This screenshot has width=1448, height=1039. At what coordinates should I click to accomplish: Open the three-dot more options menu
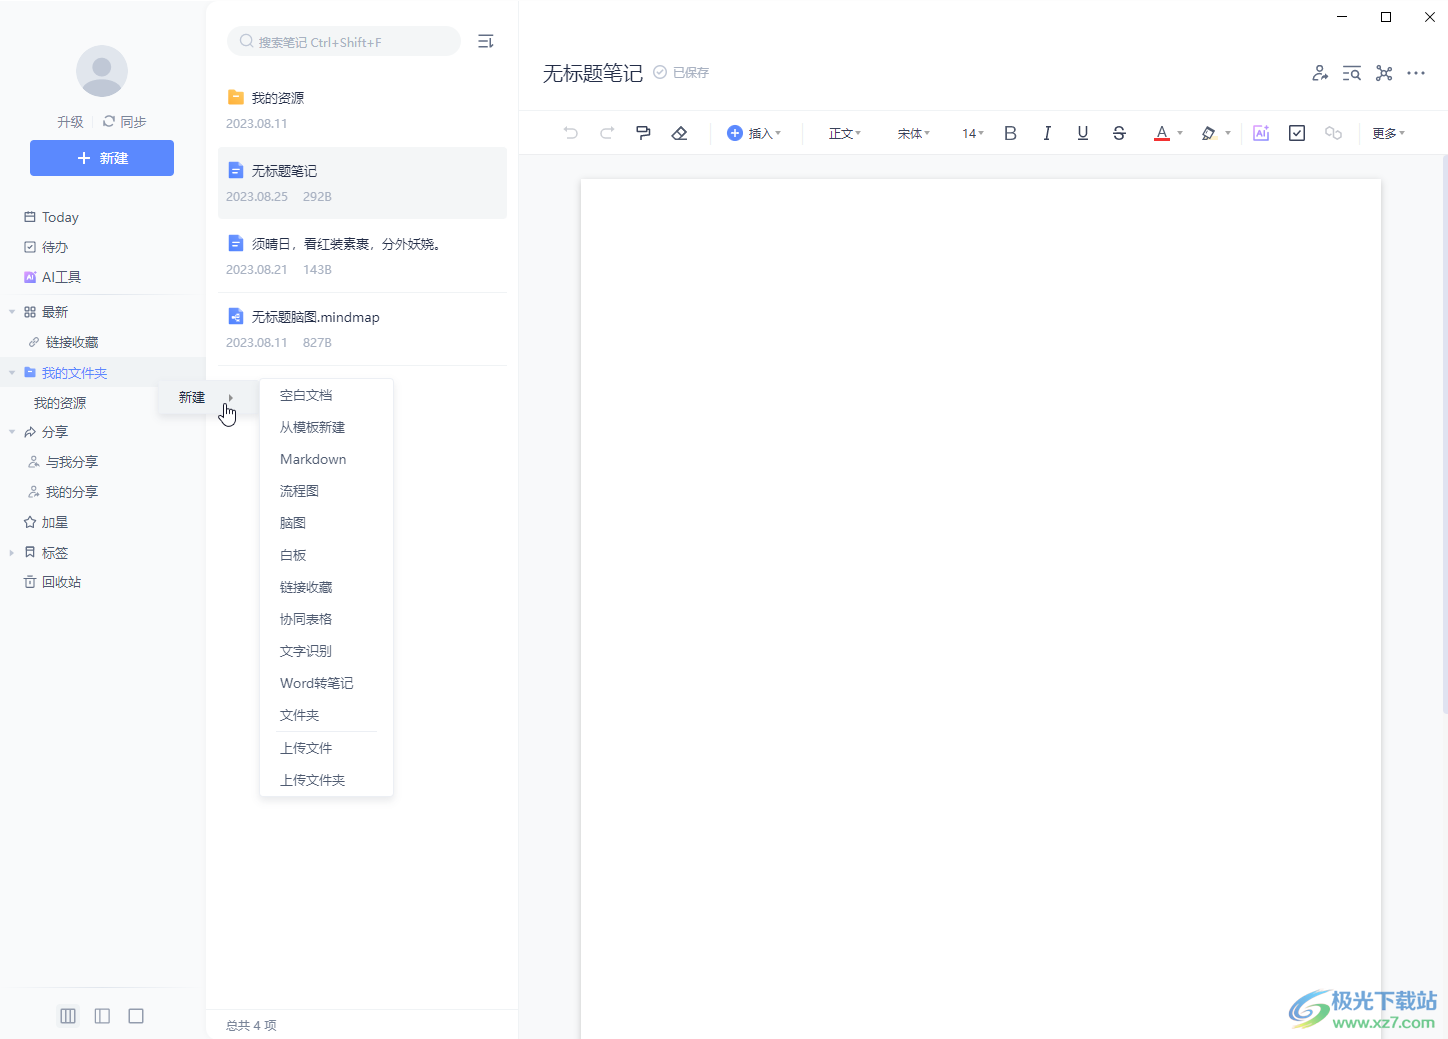(x=1416, y=73)
